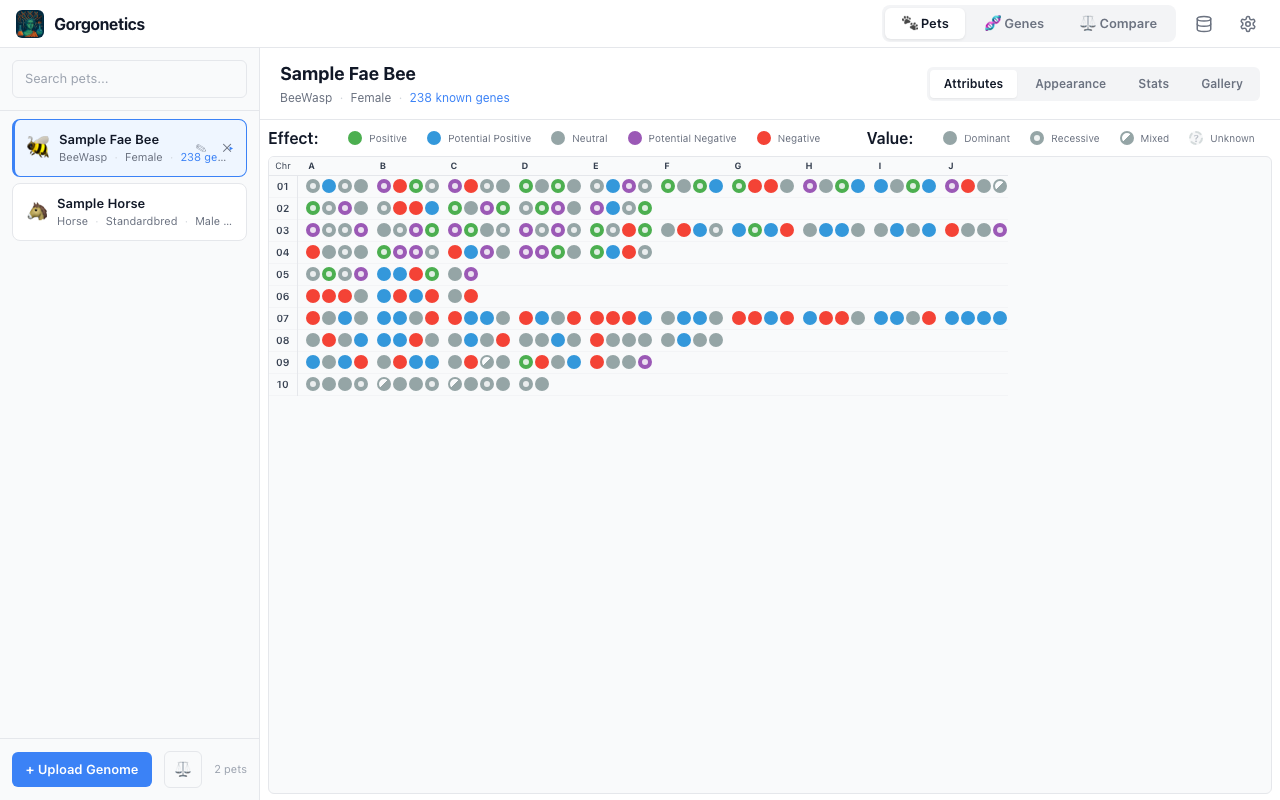1280x800 pixels.
Task: Deselect Sample Fae Bee via its X button
Action: click(227, 147)
